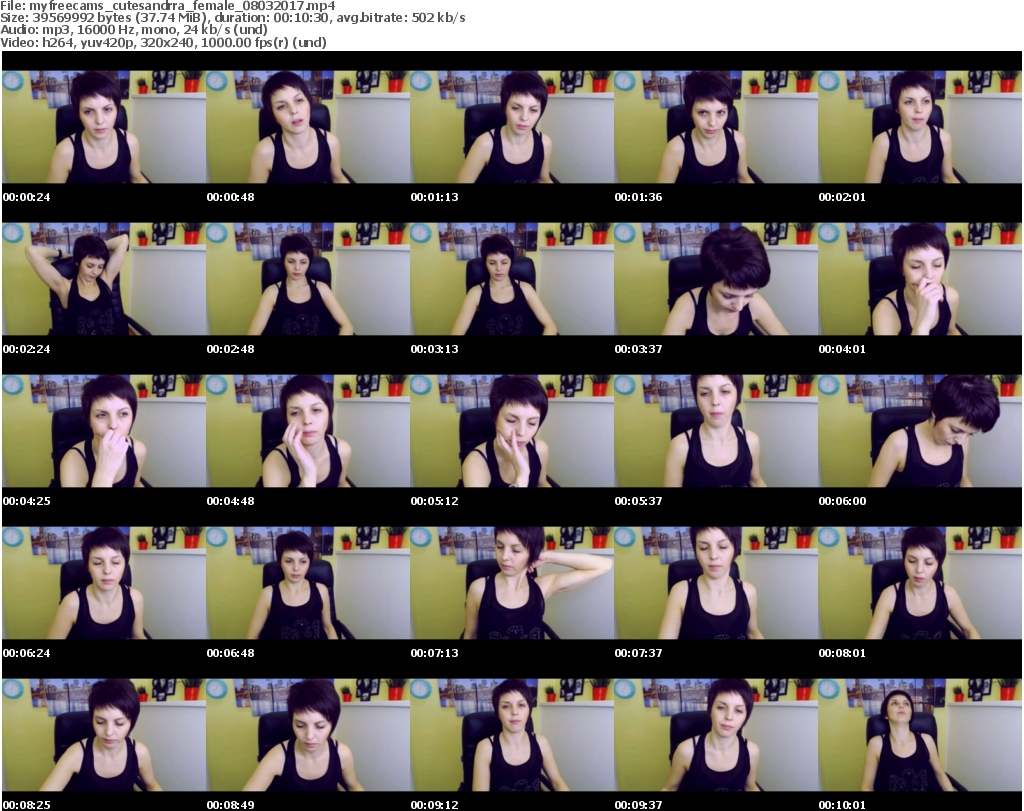Image resolution: width=1024 pixels, height=811 pixels.
Task: Click the 00:09:12 timestamp label
Action: (x=435, y=805)
